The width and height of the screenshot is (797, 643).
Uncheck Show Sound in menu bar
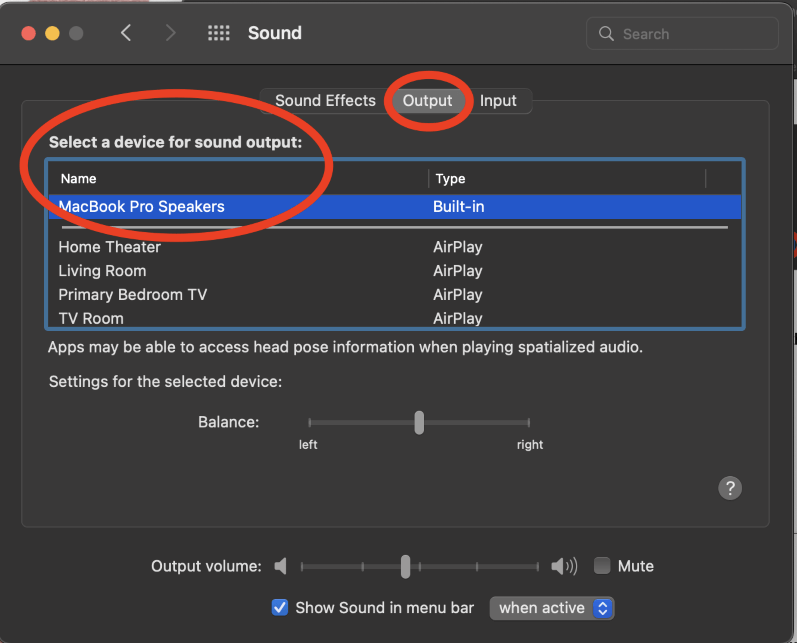point(280,607)
